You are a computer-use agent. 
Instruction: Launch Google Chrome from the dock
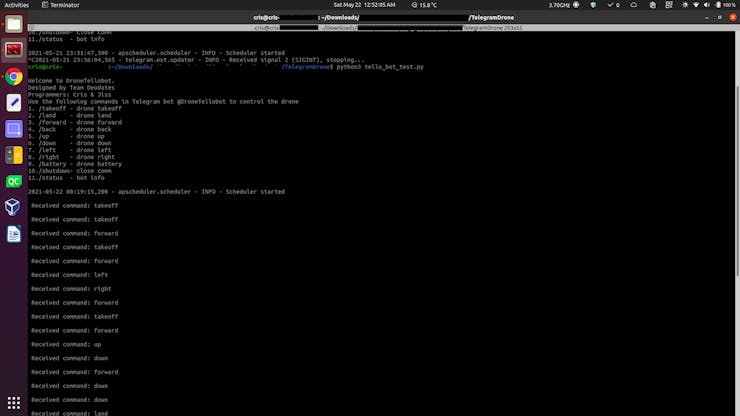tap(14, 76)
